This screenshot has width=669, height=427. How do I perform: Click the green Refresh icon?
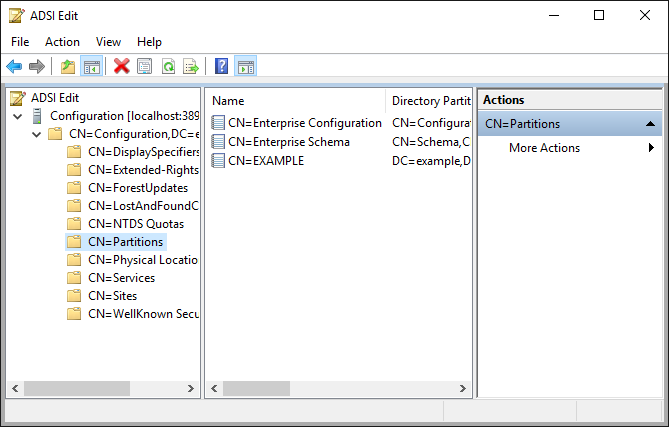(x=168, y=67)
